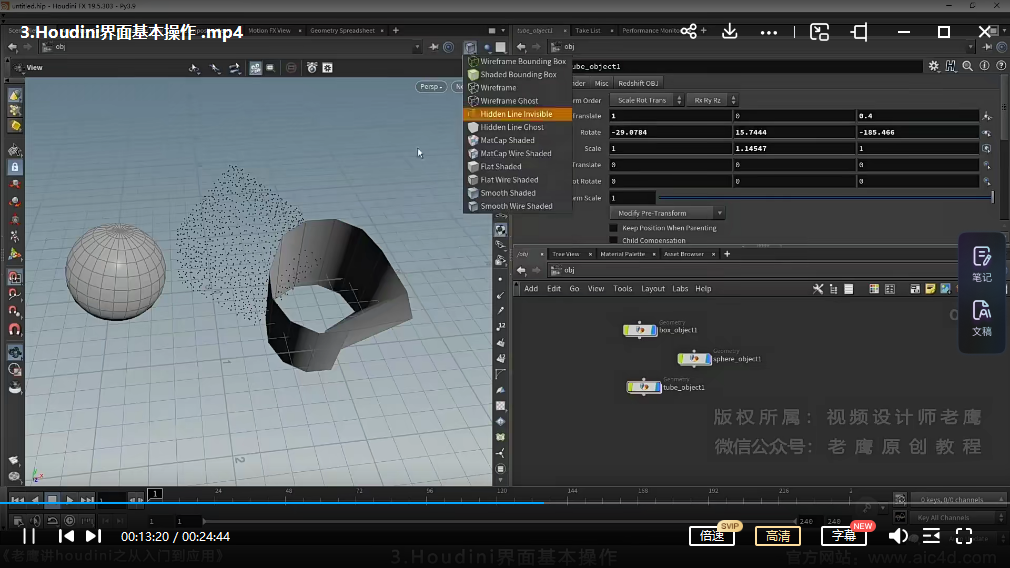Open the Asset Browser tab
Viewport: 1010px width, 568px height.
tap(683, 254)
